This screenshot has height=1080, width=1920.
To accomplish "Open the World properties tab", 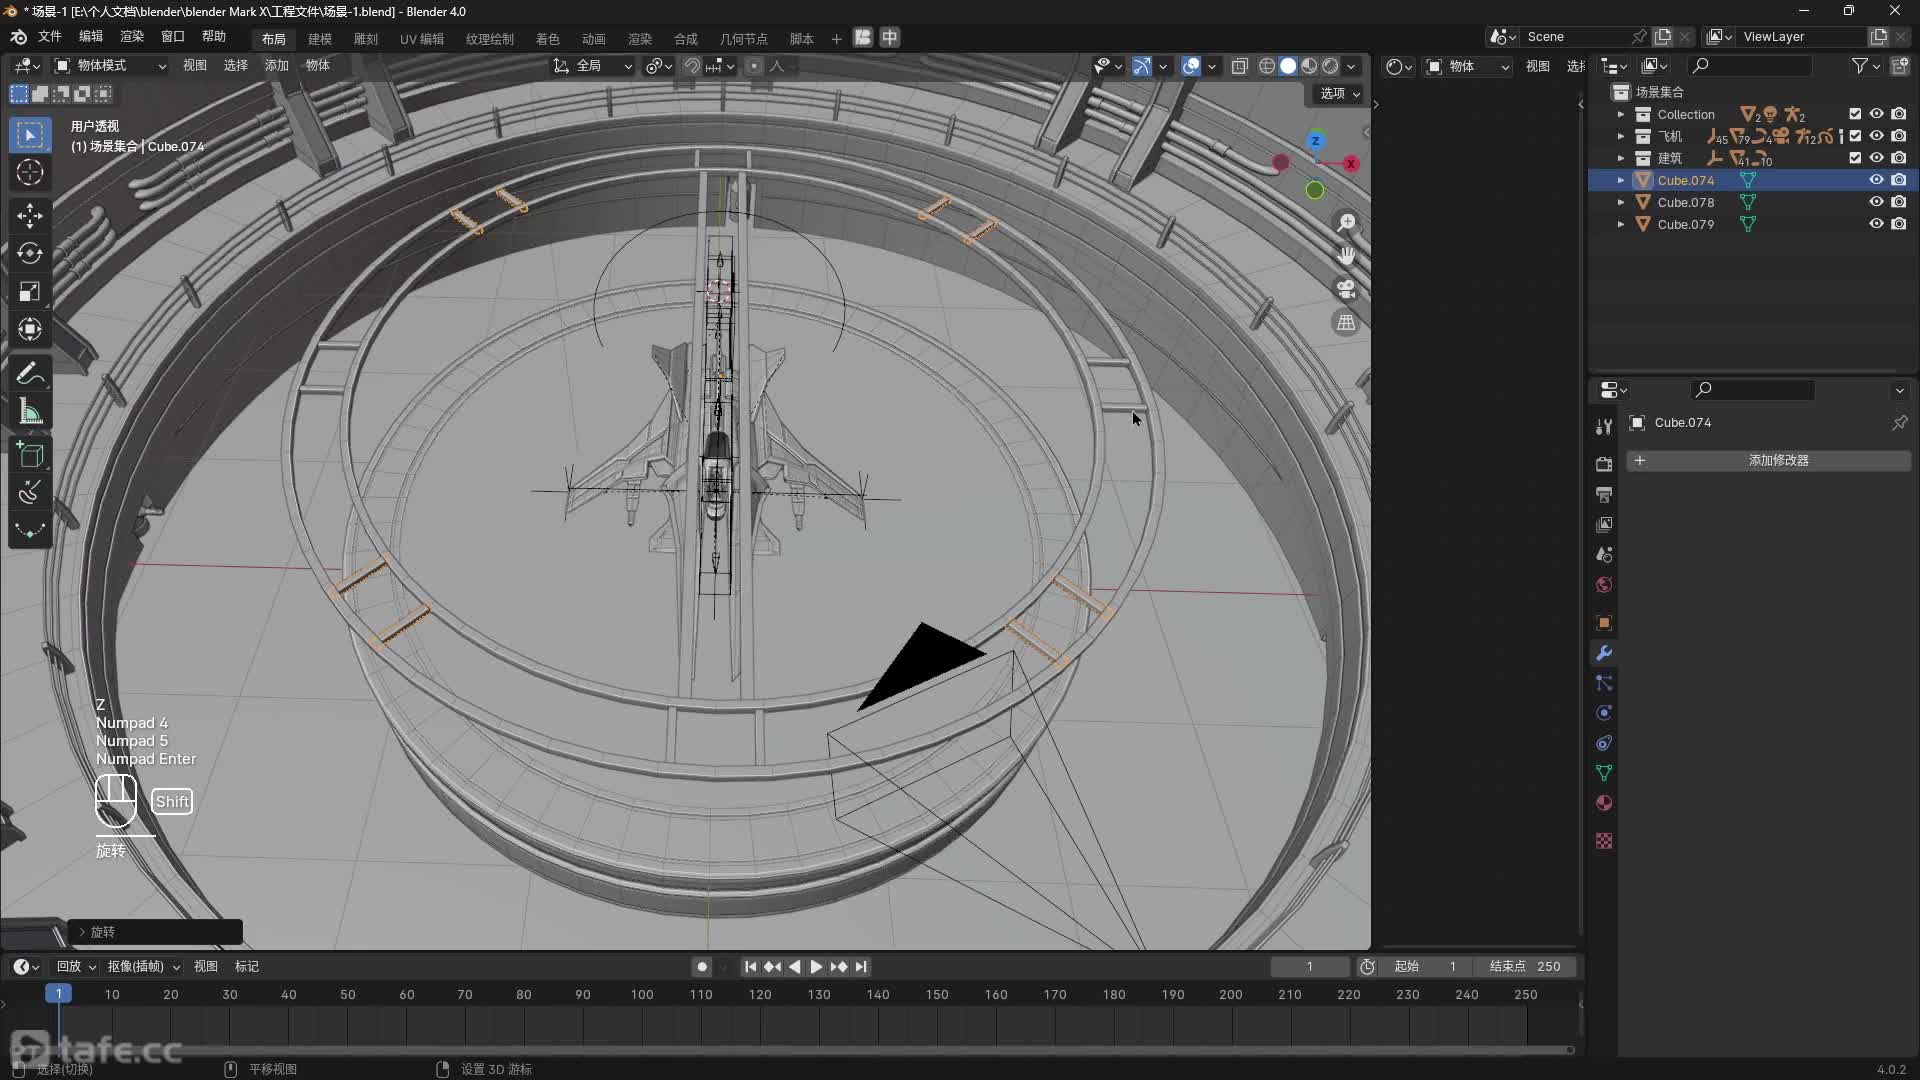I will click(1604, 584).
